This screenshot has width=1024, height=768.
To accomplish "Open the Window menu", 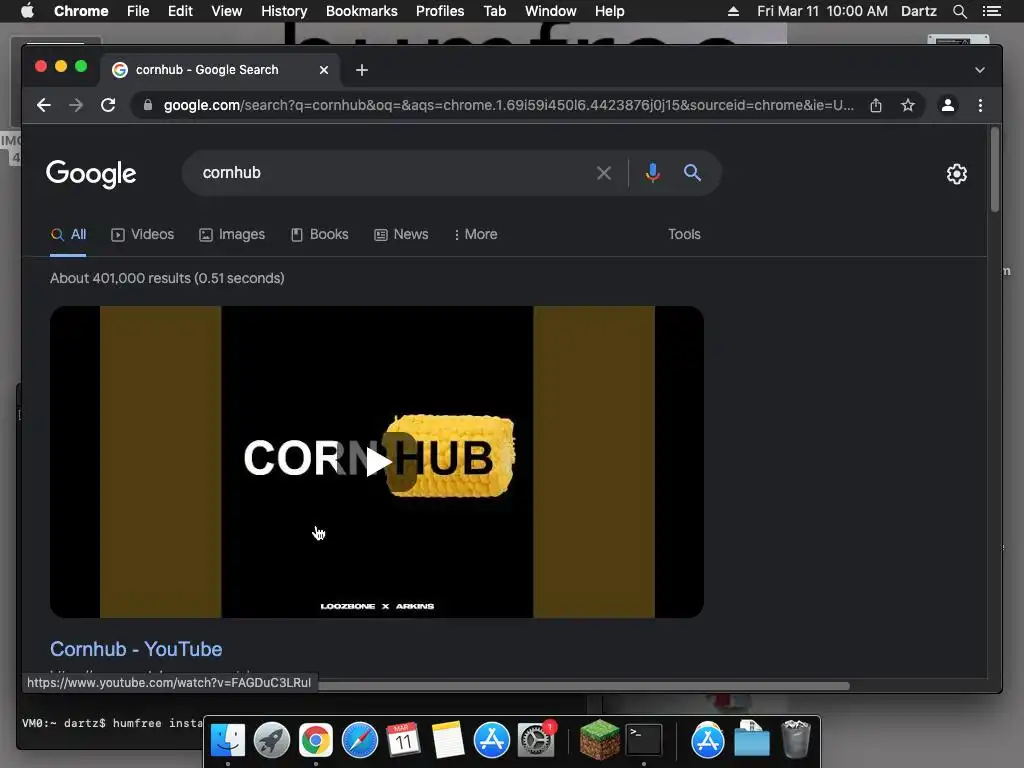I will point(550,11).
